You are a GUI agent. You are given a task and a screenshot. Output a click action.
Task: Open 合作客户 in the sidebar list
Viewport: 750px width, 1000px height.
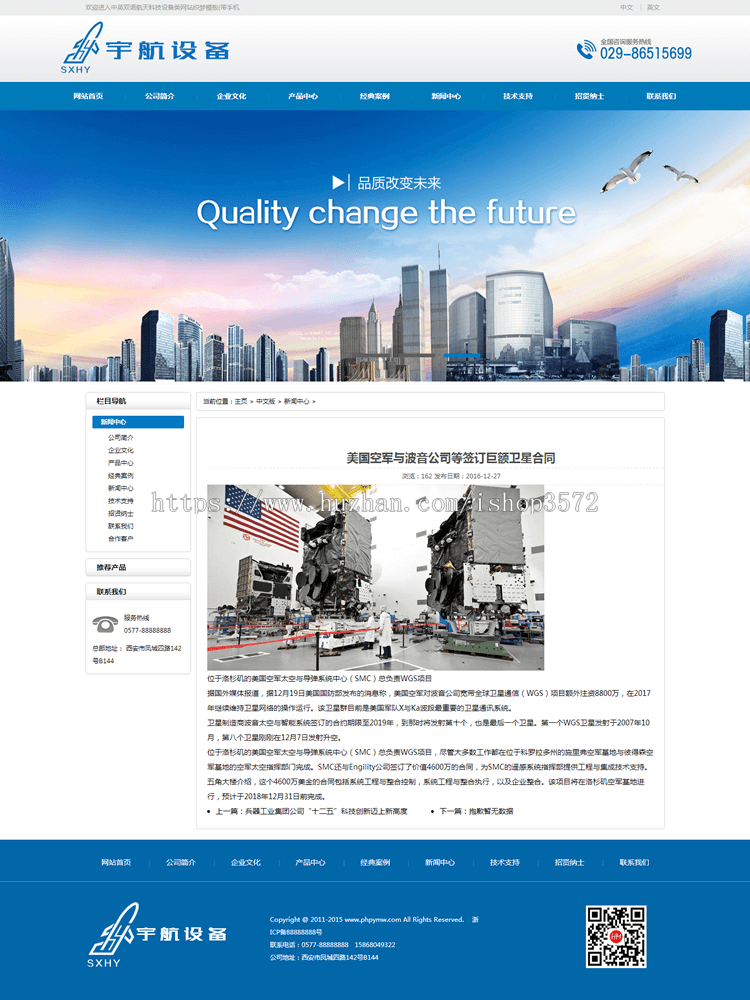point(121,539)
